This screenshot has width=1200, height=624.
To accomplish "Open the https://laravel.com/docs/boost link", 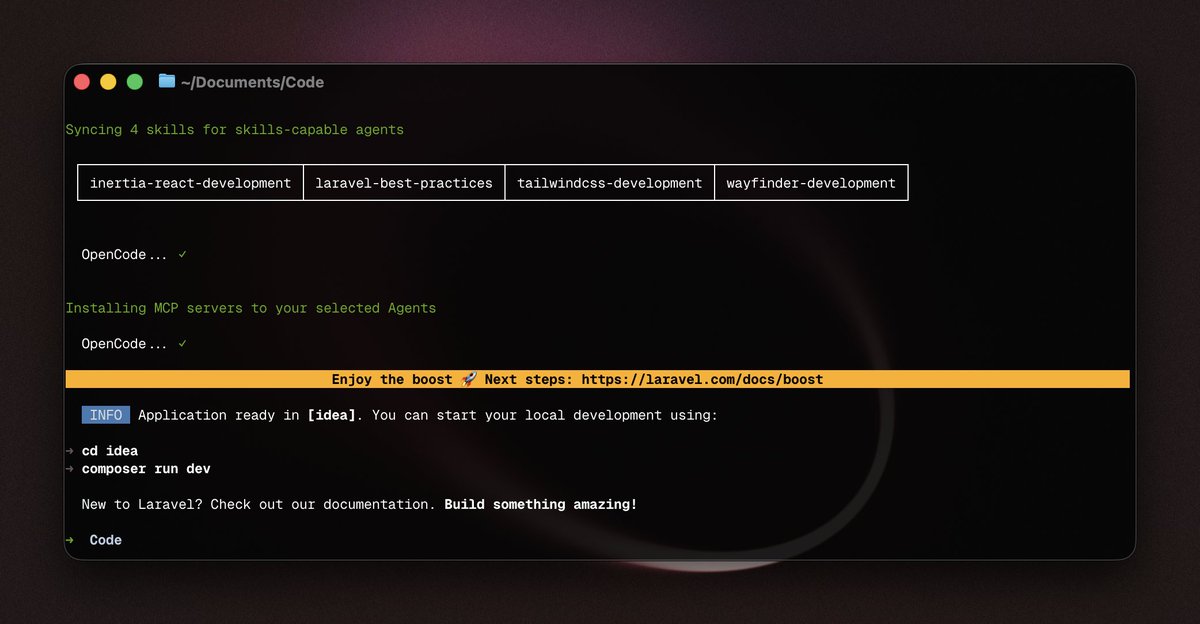I will point(702,380).
